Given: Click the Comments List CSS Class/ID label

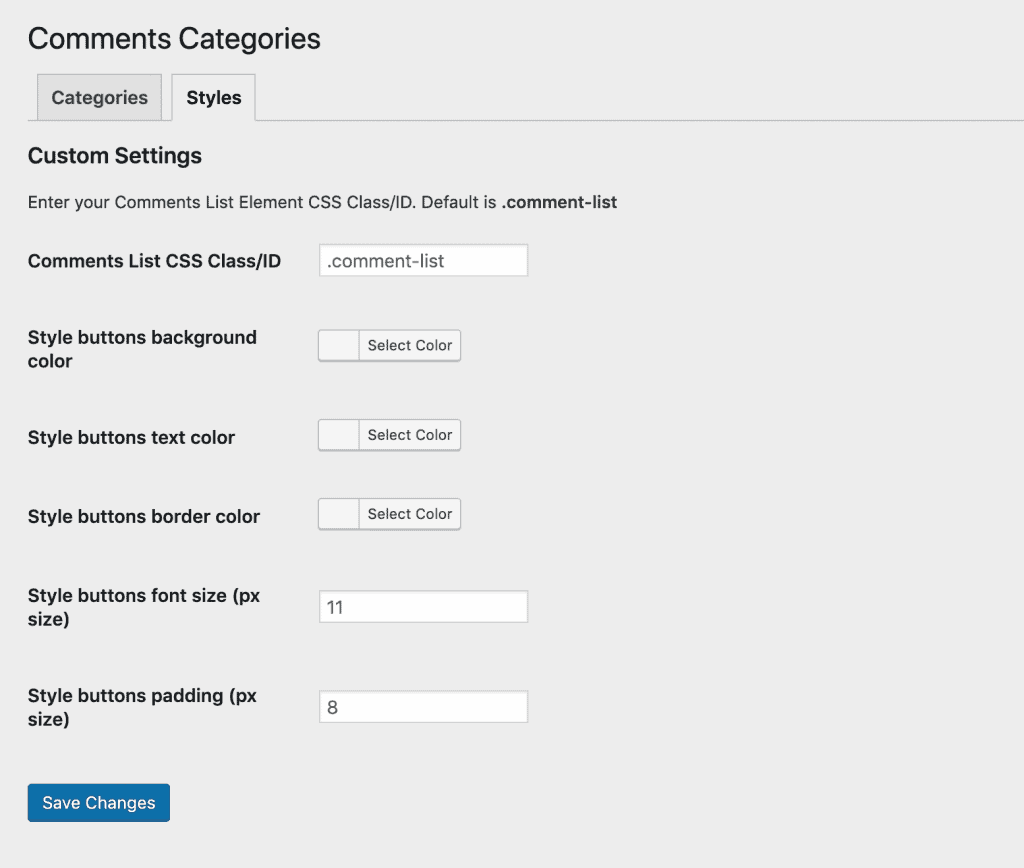Looking at the screenshot, I should tap(154, 261).
